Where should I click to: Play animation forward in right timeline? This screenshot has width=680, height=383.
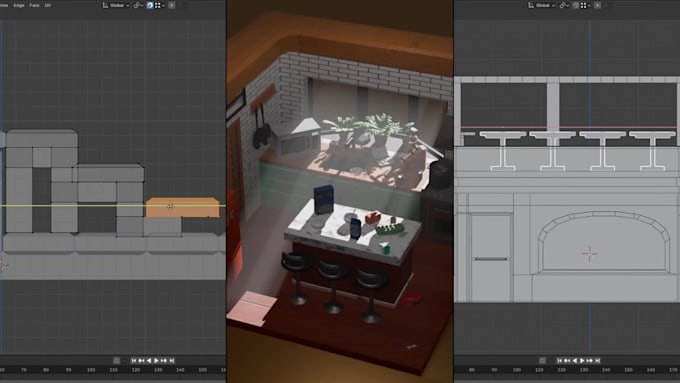click(582, 360)
